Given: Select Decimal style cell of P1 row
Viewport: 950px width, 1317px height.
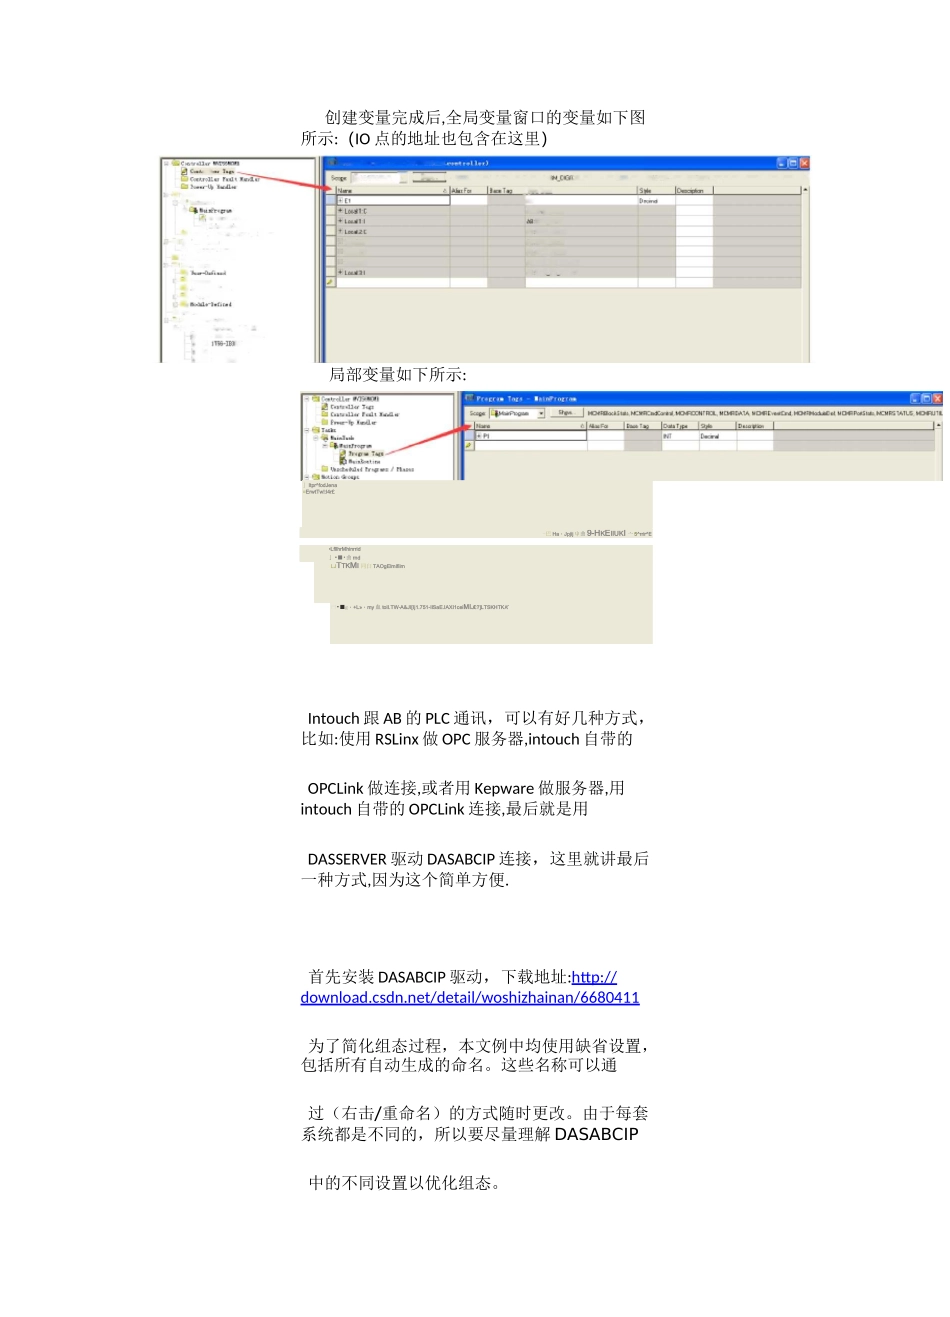Looking at the screenshot, I should pyautogui.click(x=717, y=436).
